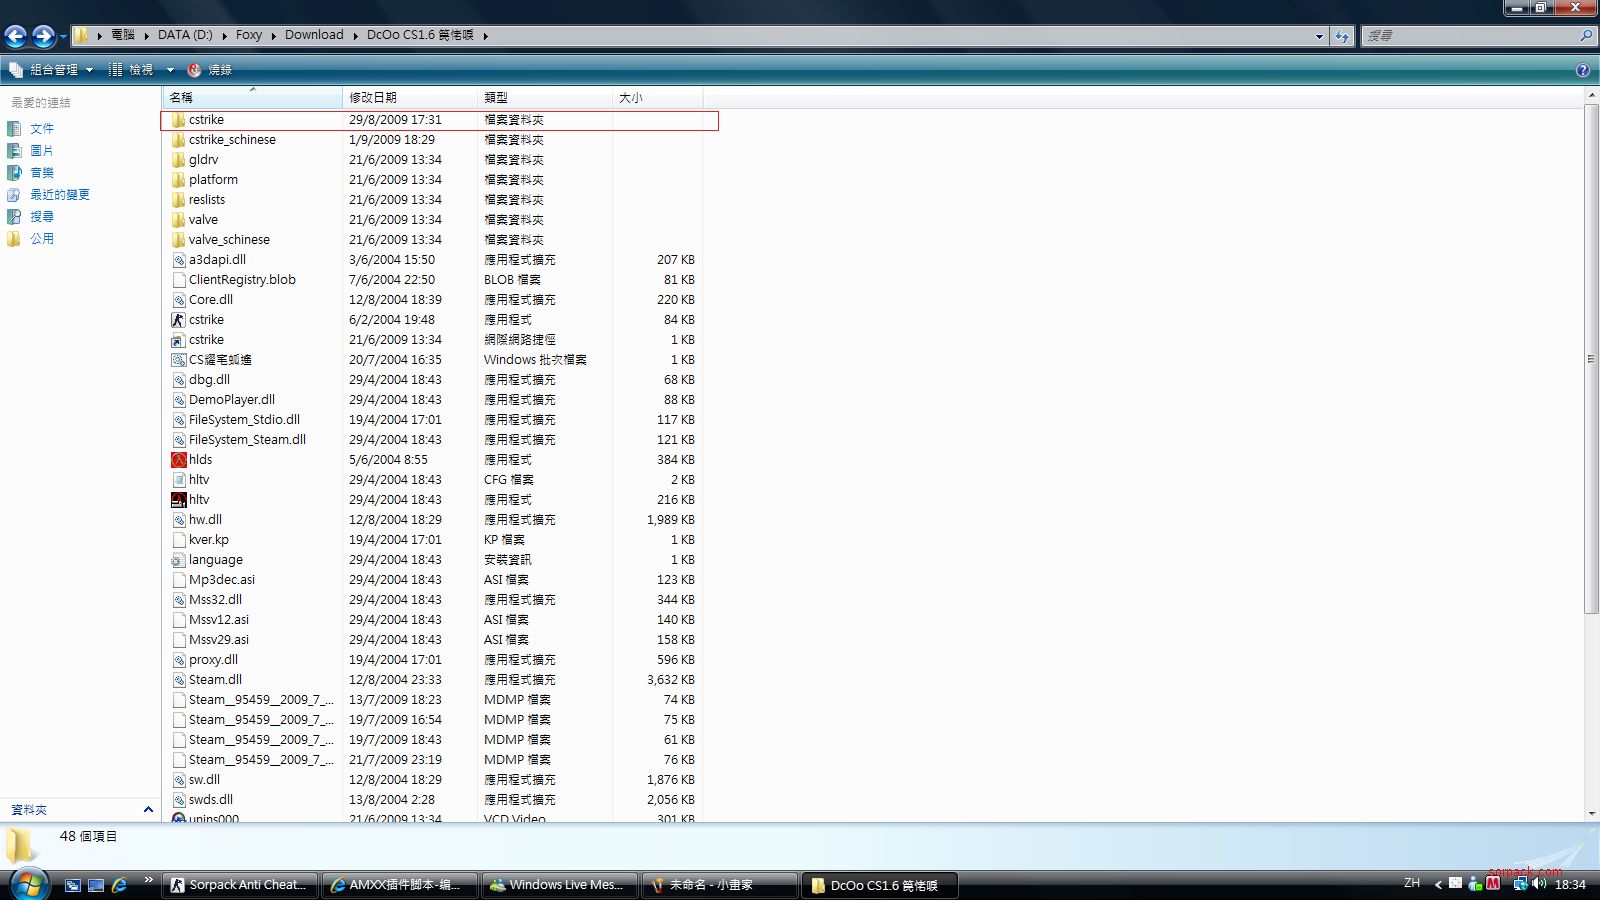Select the reslists folder
This screenshot has width=1600, height=900.
(x=207, y=200)
